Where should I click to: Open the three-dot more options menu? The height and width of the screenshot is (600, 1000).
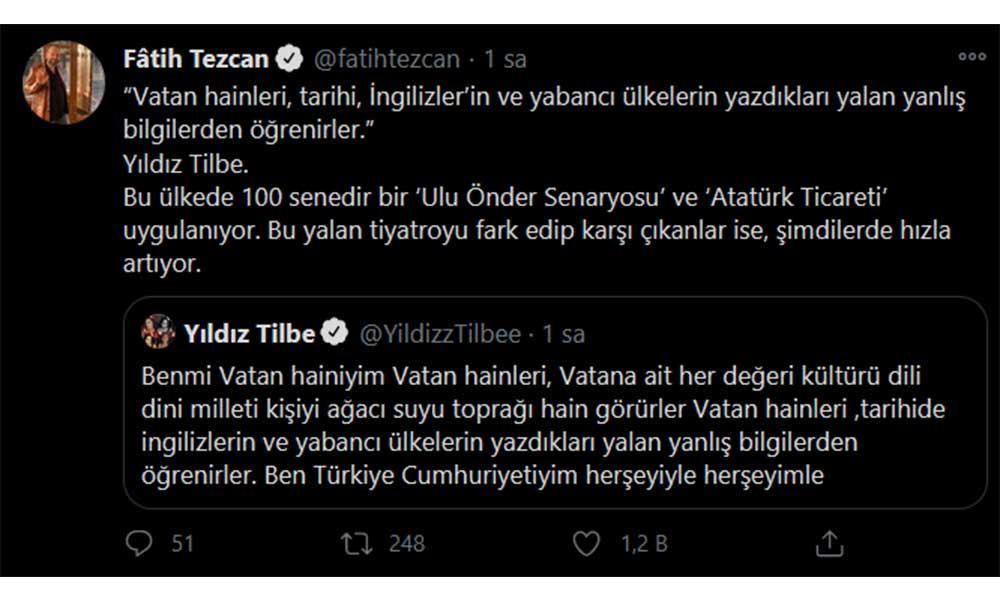point(971,57)
